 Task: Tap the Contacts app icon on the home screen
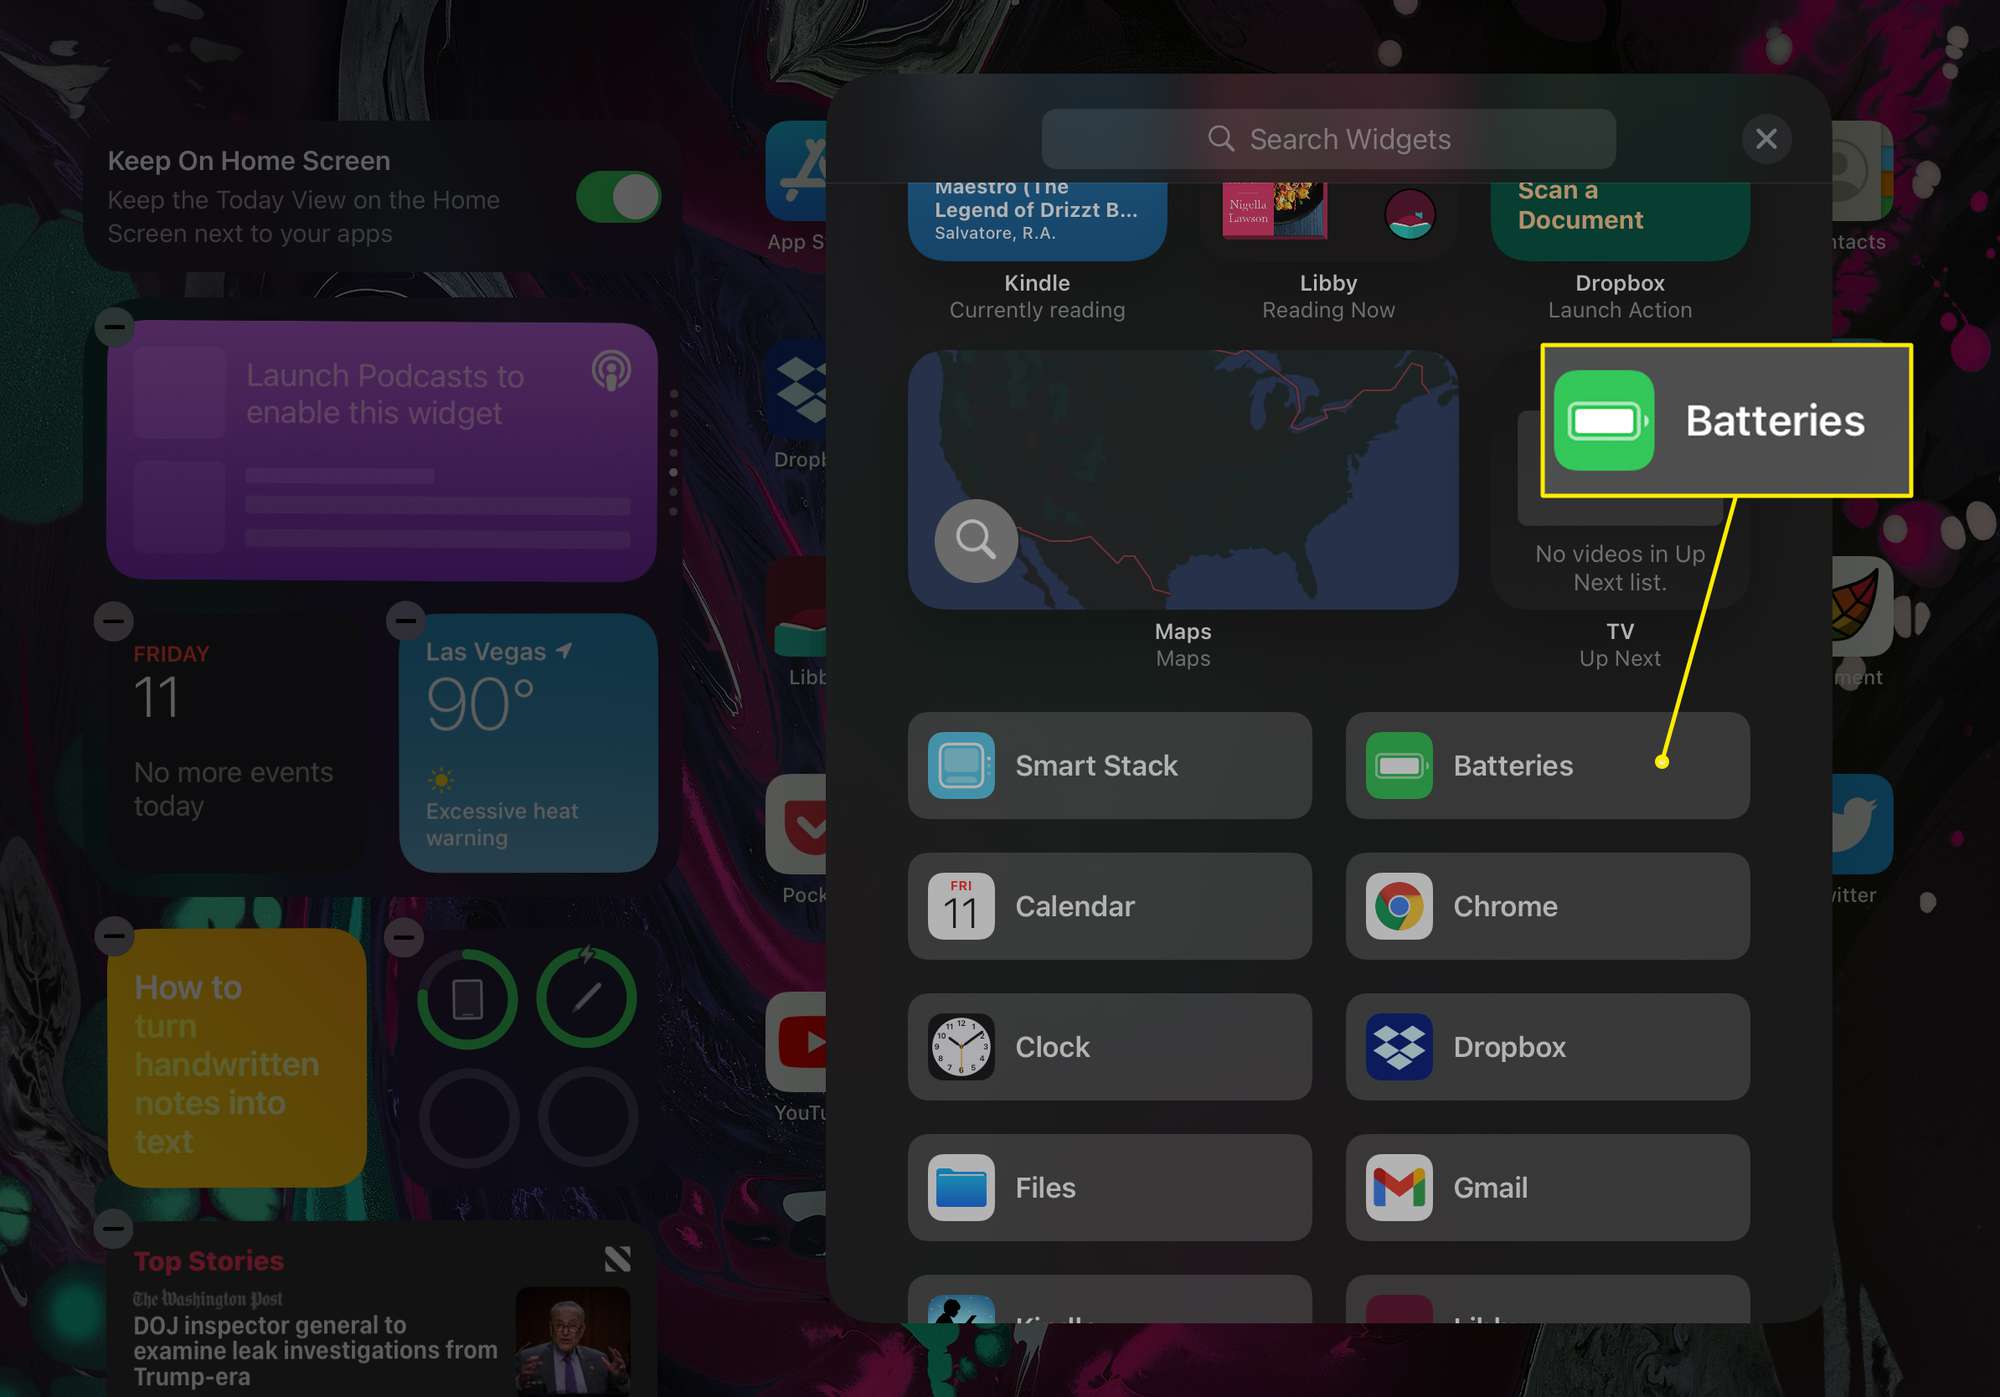click(1862, 171)
